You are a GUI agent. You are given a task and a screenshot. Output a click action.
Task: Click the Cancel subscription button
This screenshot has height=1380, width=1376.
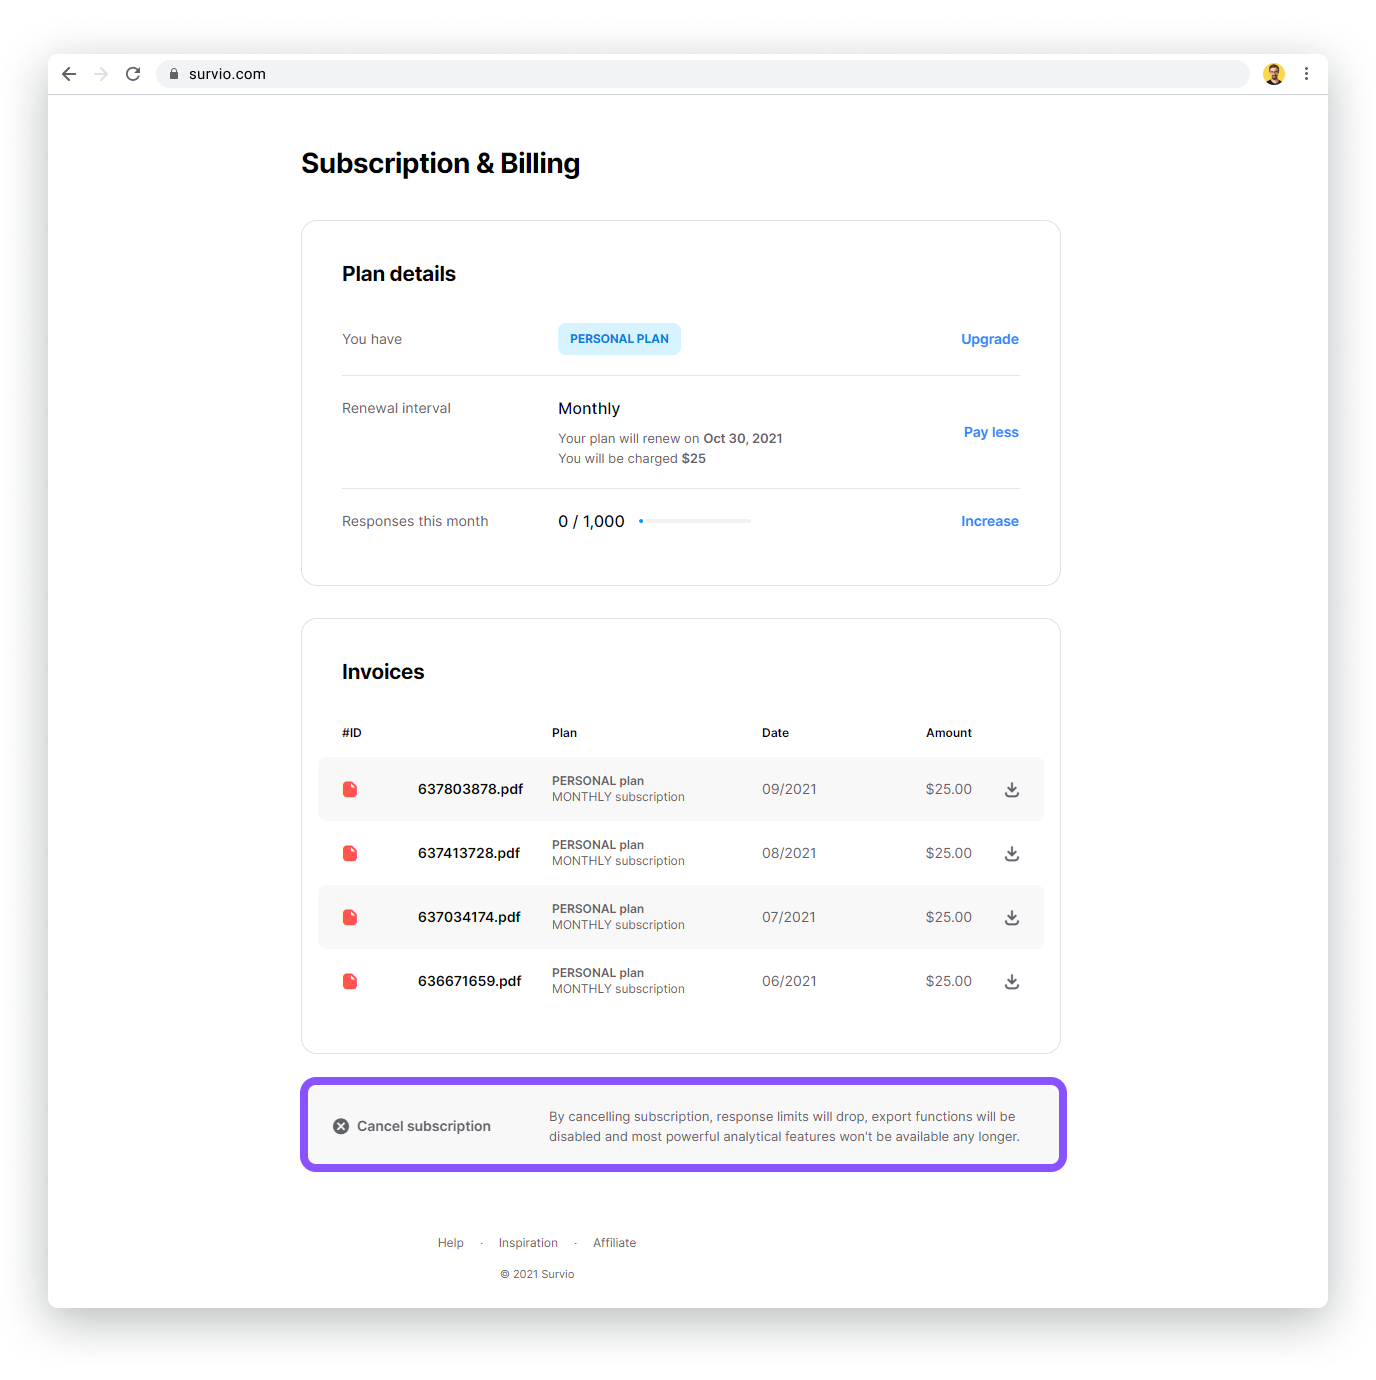click(x=412, y=1126)
